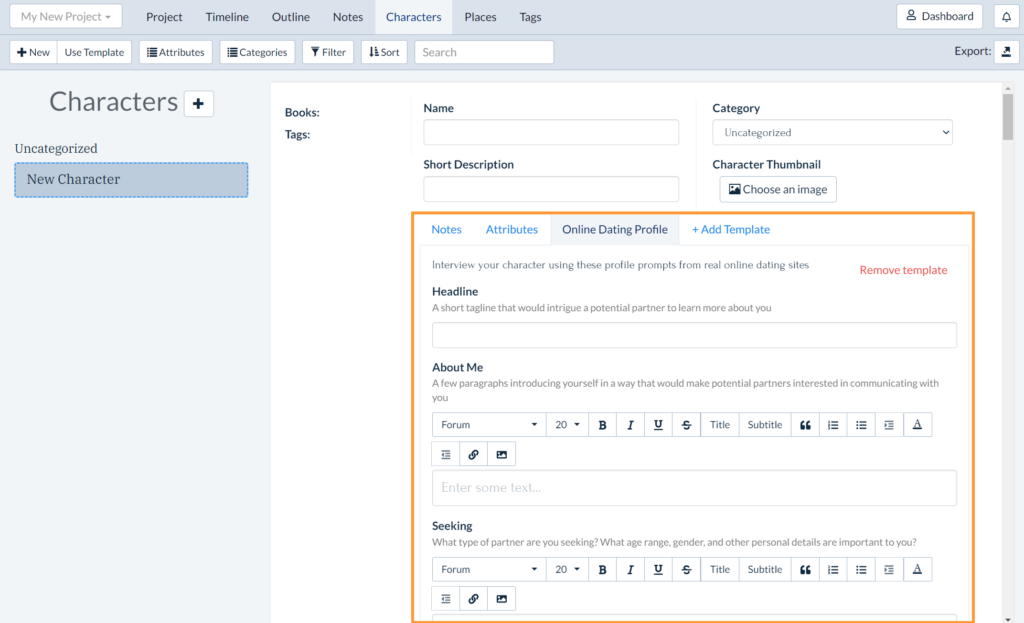The height and width of the screenshot is (623, 1024).
Task: Click the Remove template link
Action: tap(903, 270)
